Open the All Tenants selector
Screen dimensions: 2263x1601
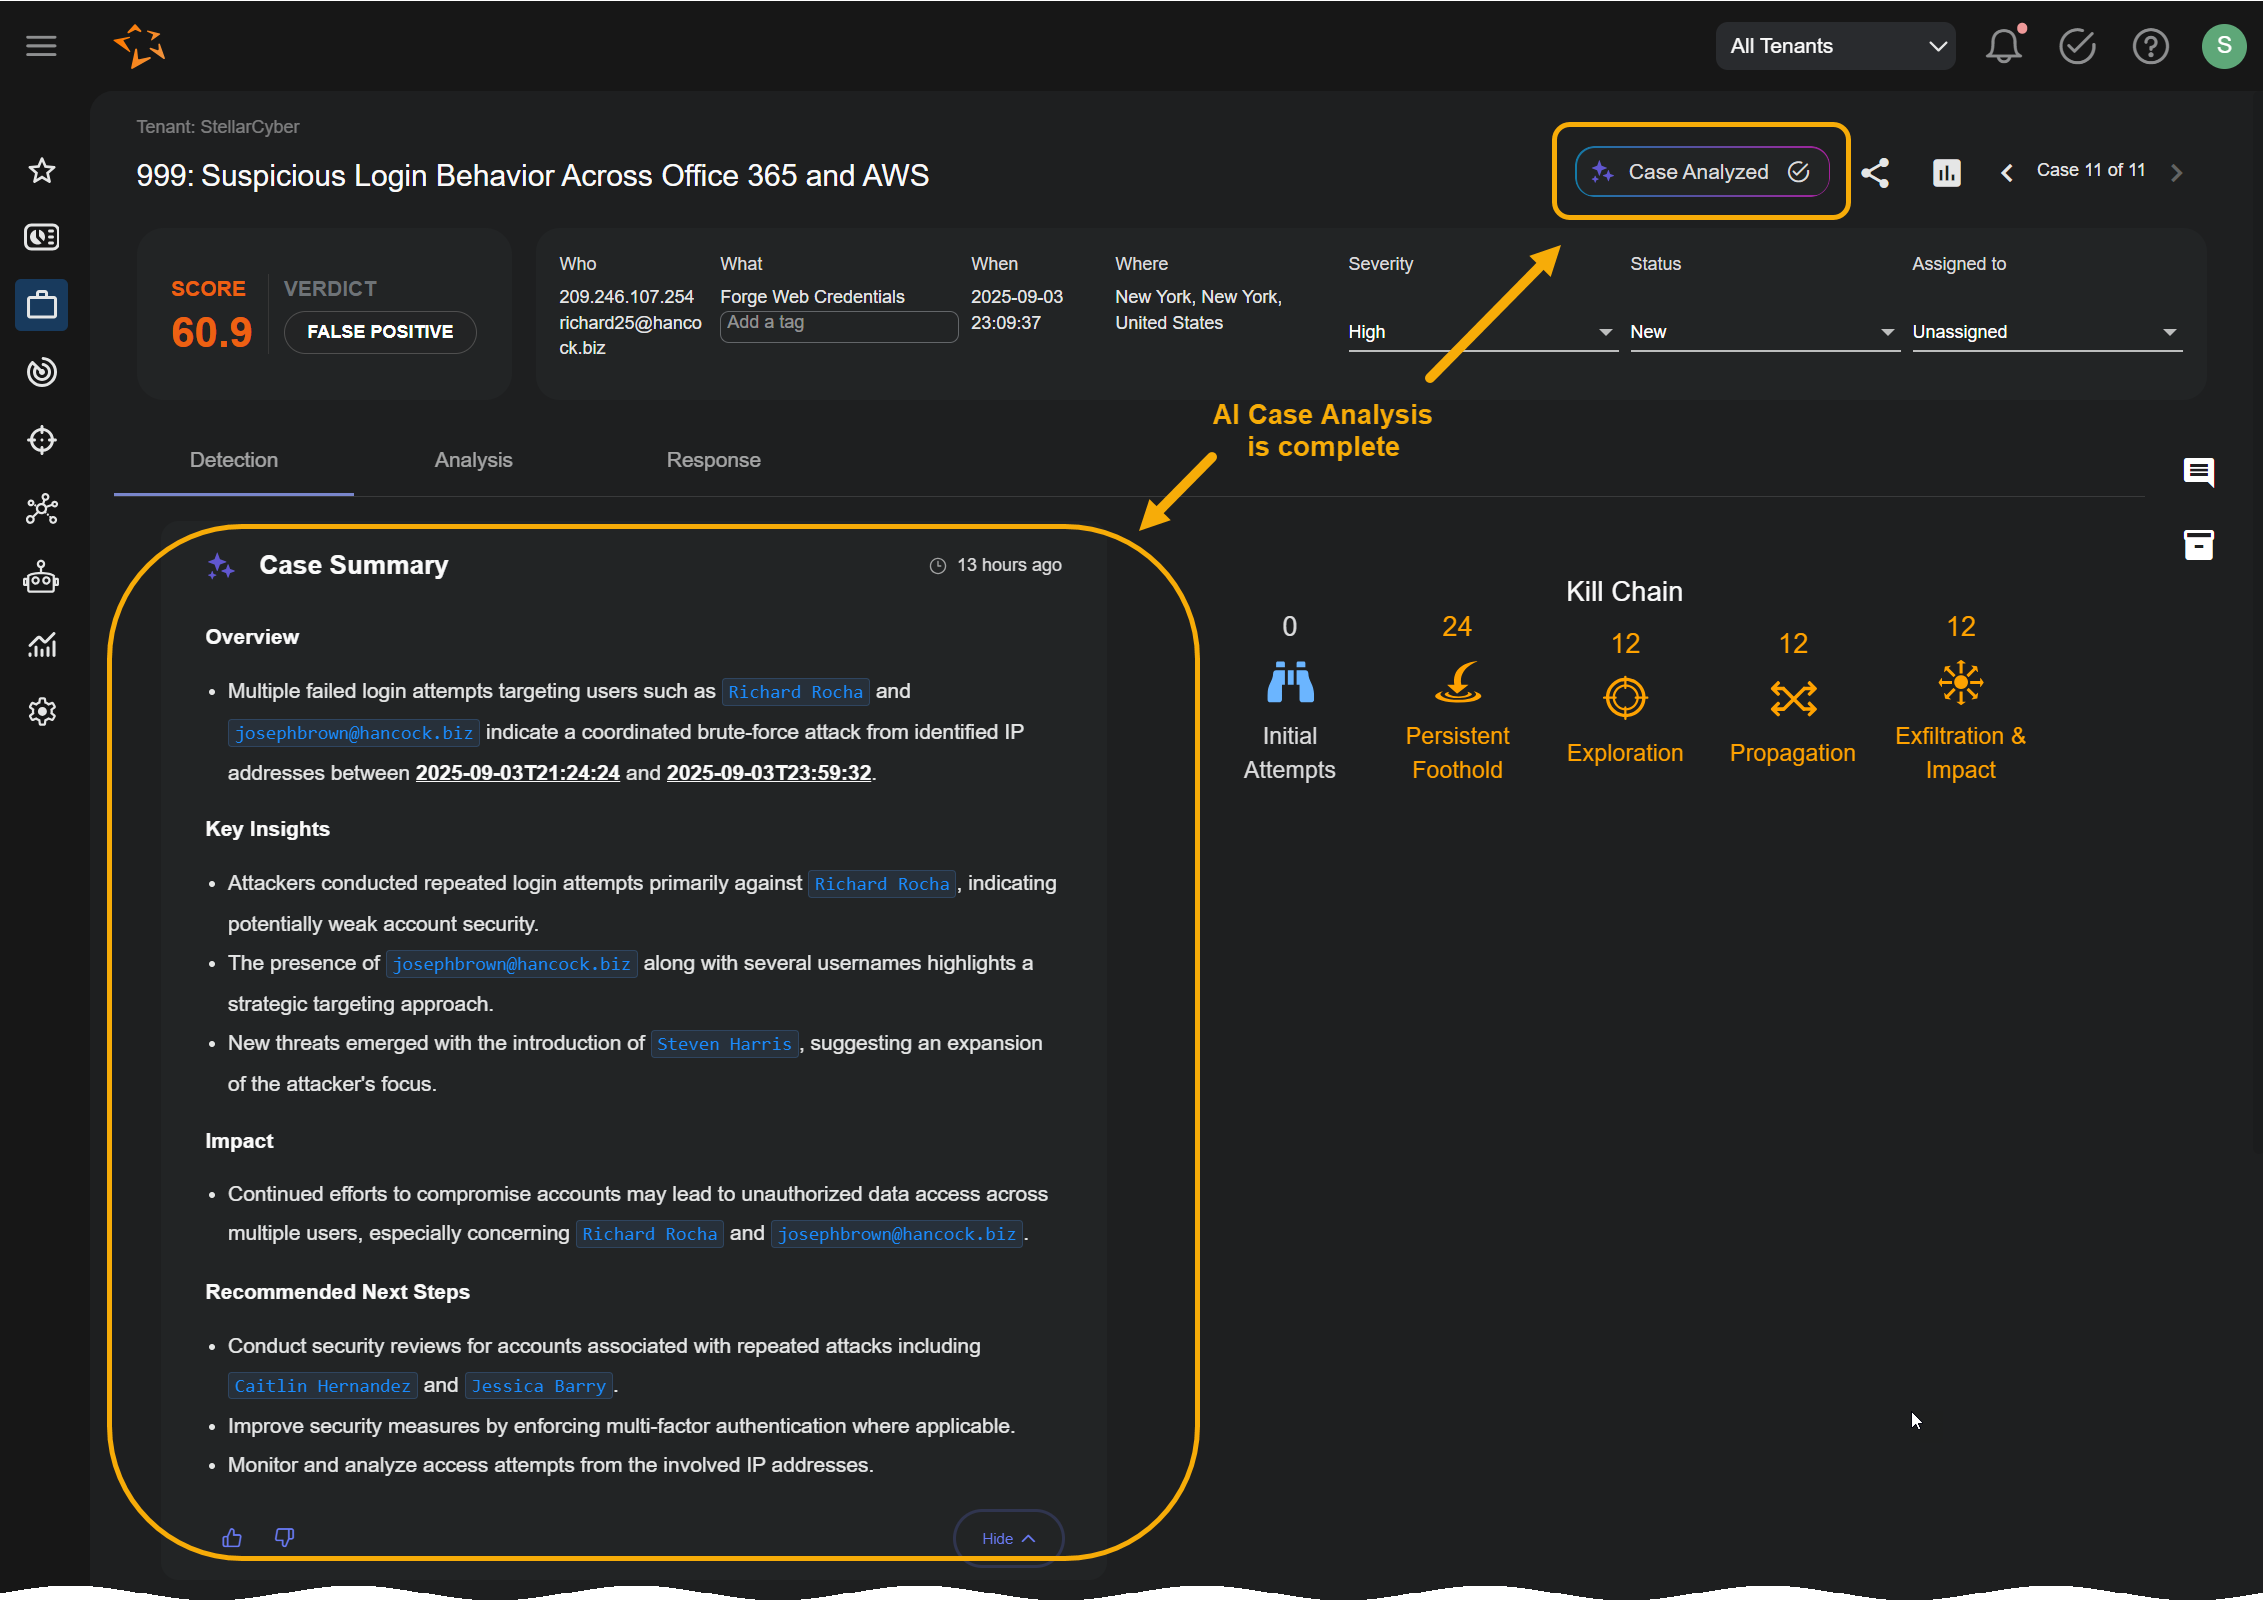[x=1836, y=46]
